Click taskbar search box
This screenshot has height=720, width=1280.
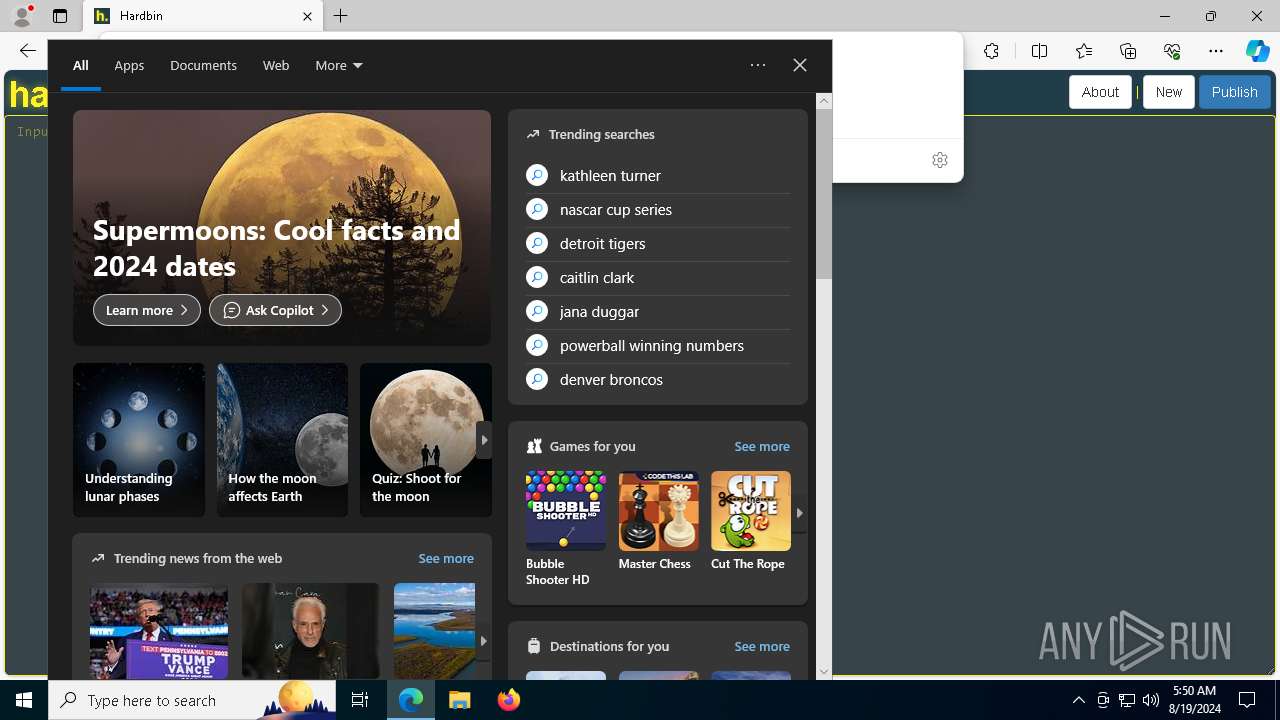point(193,700)
